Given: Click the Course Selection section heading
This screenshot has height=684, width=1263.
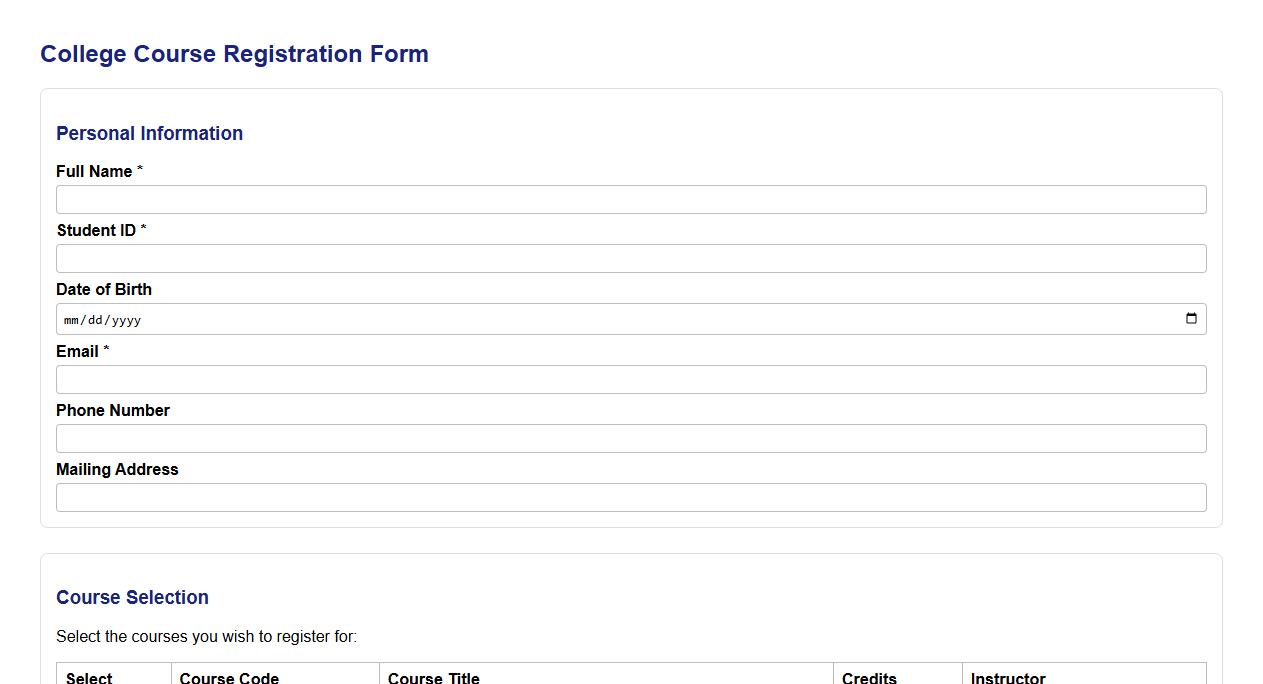Looking at the screenshot, I should 132,597.
